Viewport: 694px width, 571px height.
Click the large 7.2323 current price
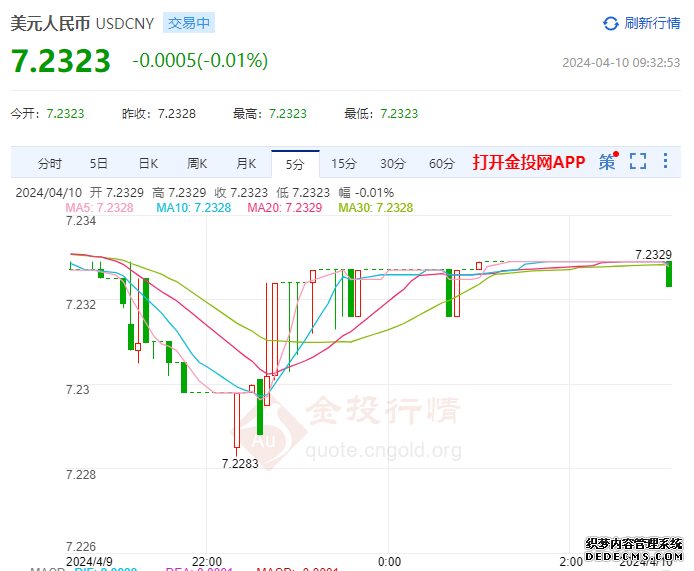point(61,61)
